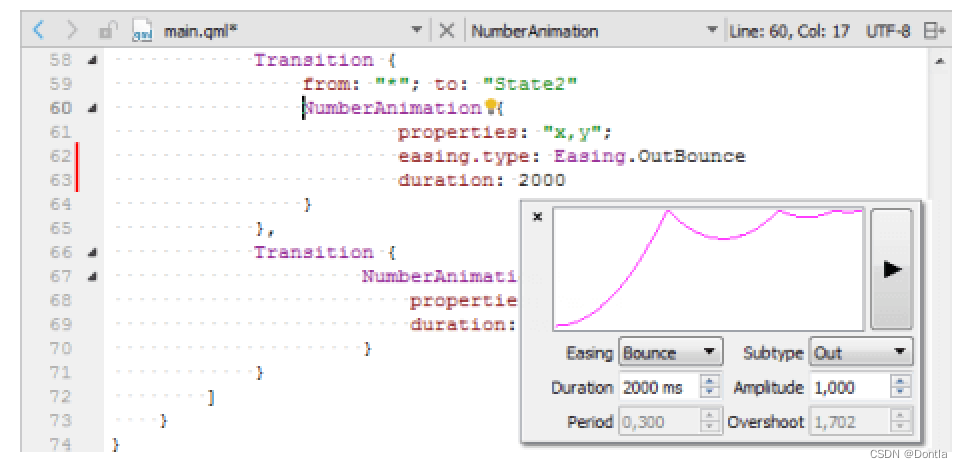Click the UTF-8 encoding label
This screenshot has height=468, width=962.
pyautogui.click(x=888, y=31)
